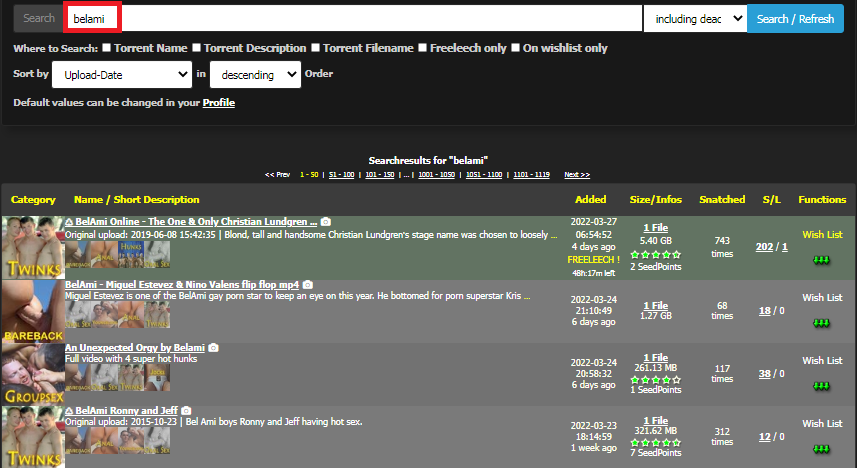Open the Christian Lundgren torrent title link
The image size is (857, 468).
(196, 221)
